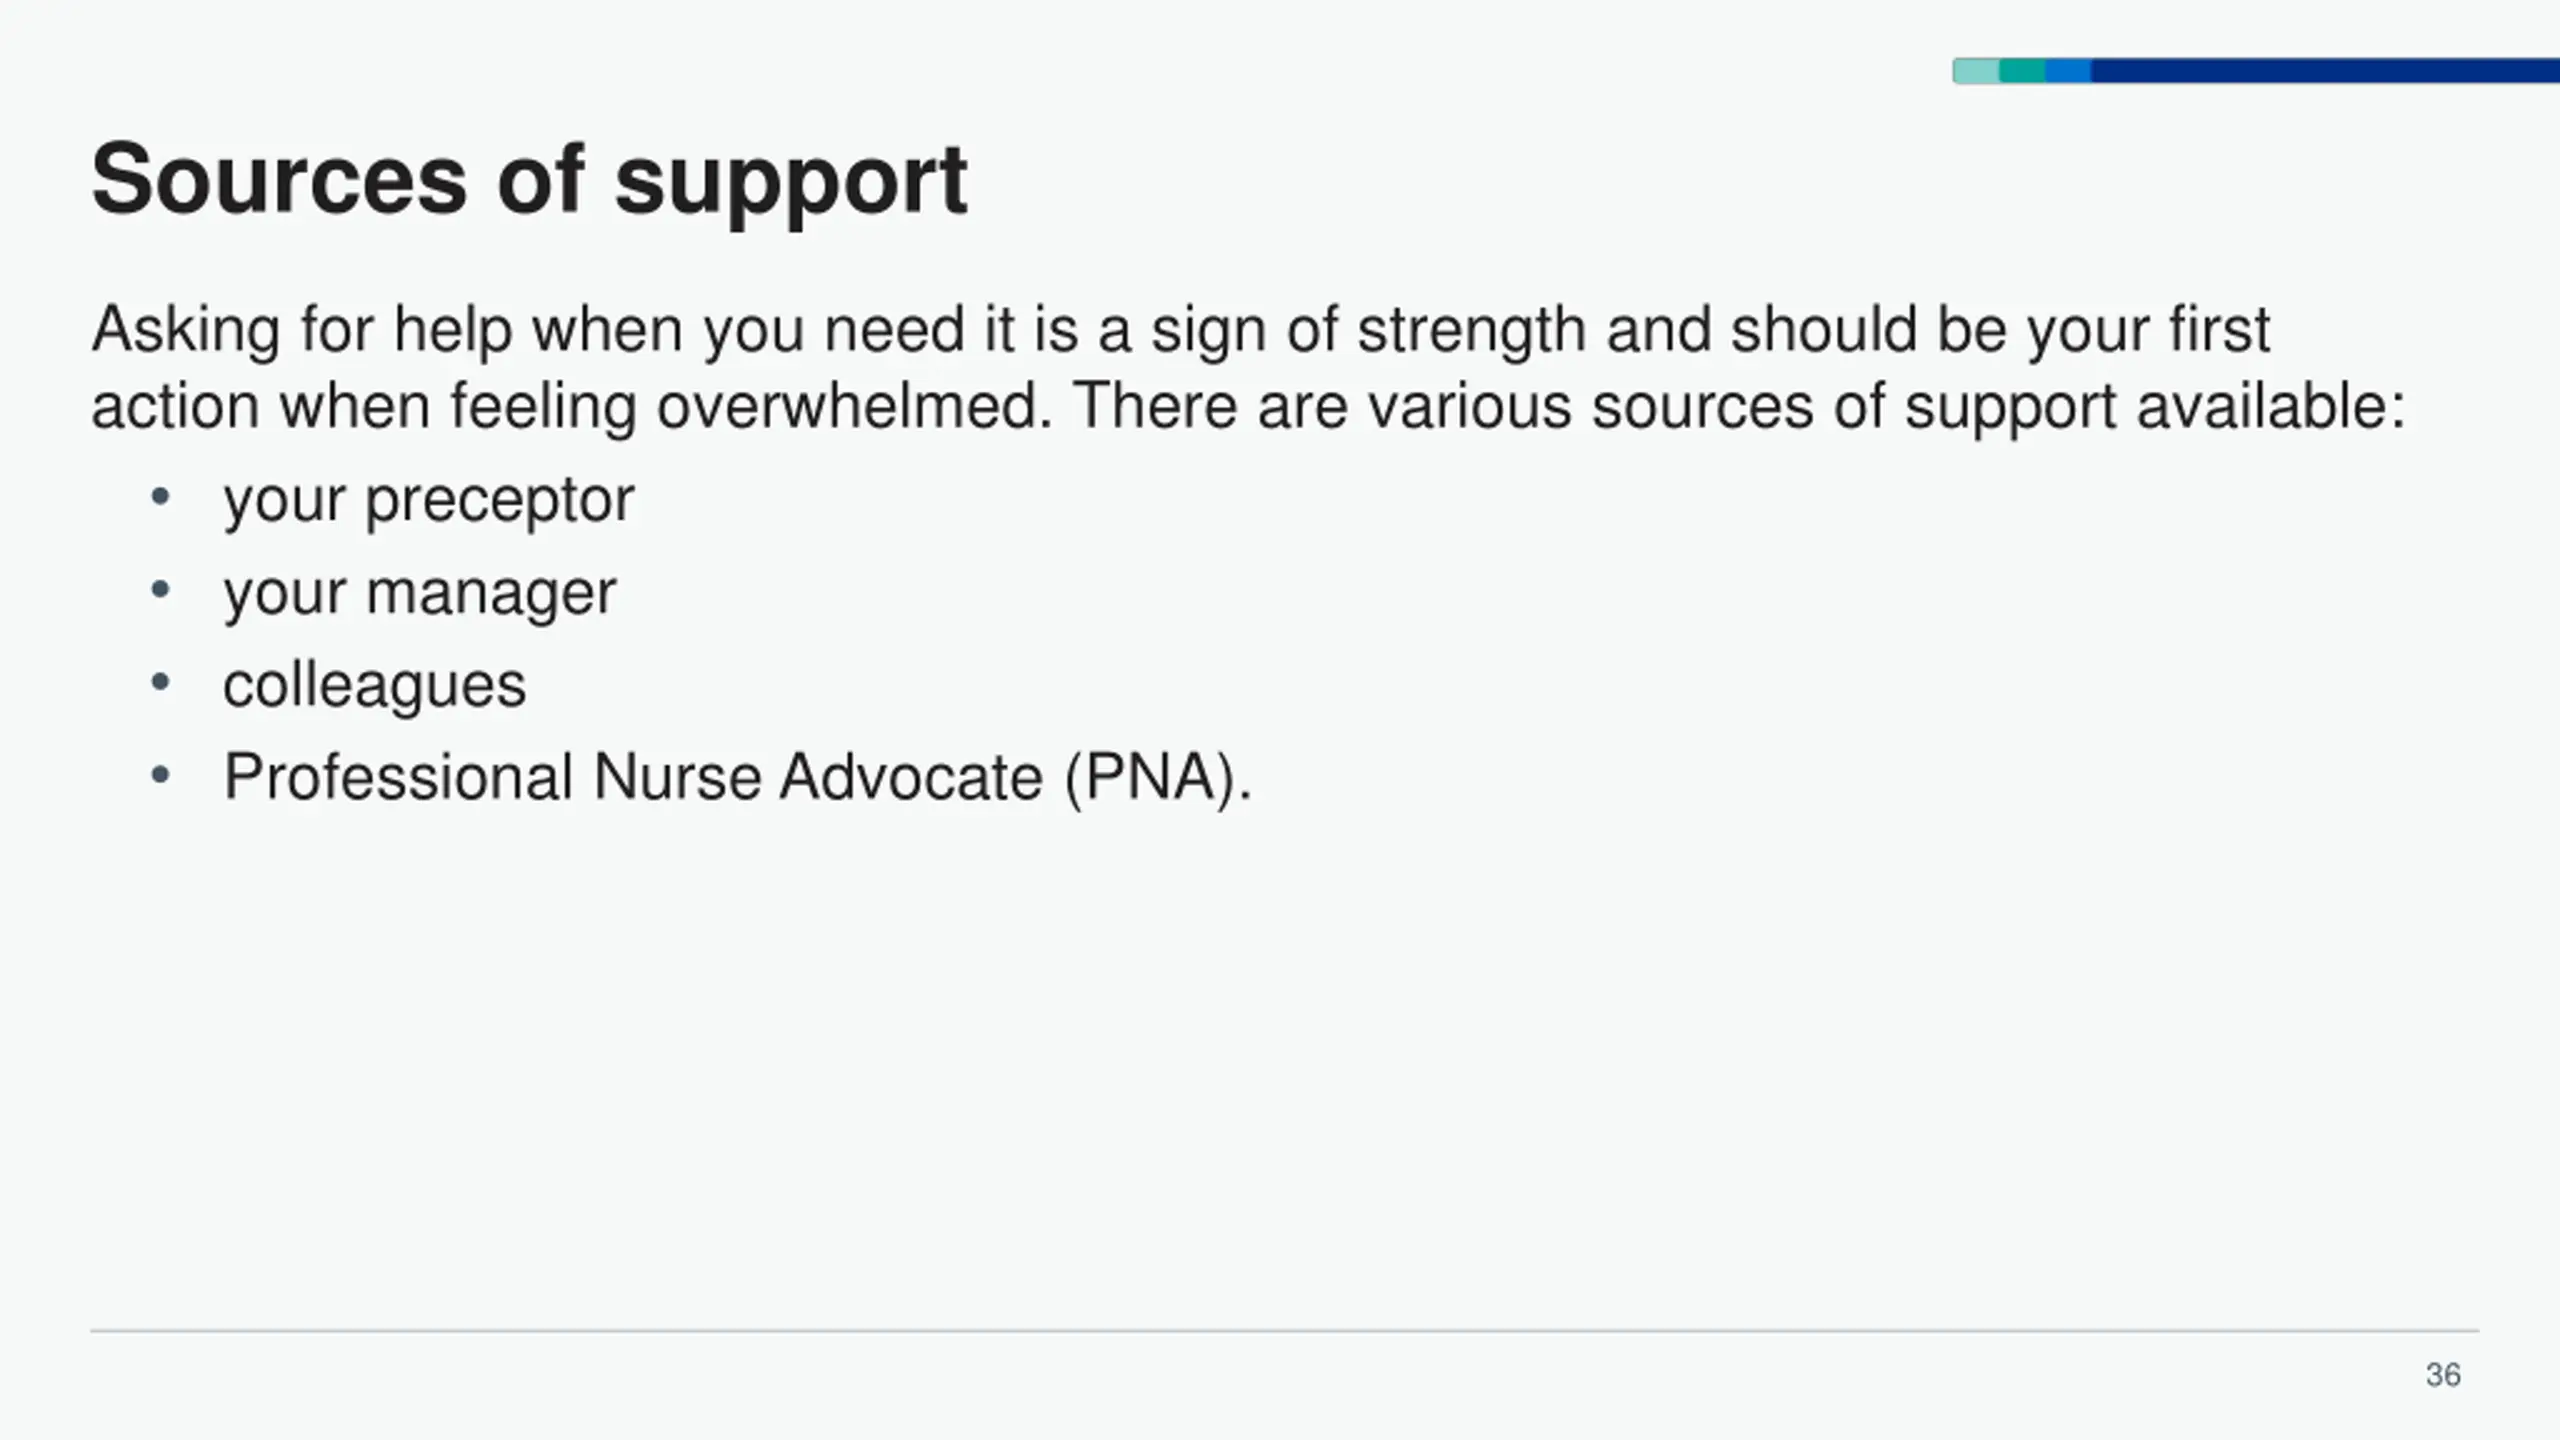Select the "your preceptor" bullet text
2560x1440 pixels.
pos(428,499)
